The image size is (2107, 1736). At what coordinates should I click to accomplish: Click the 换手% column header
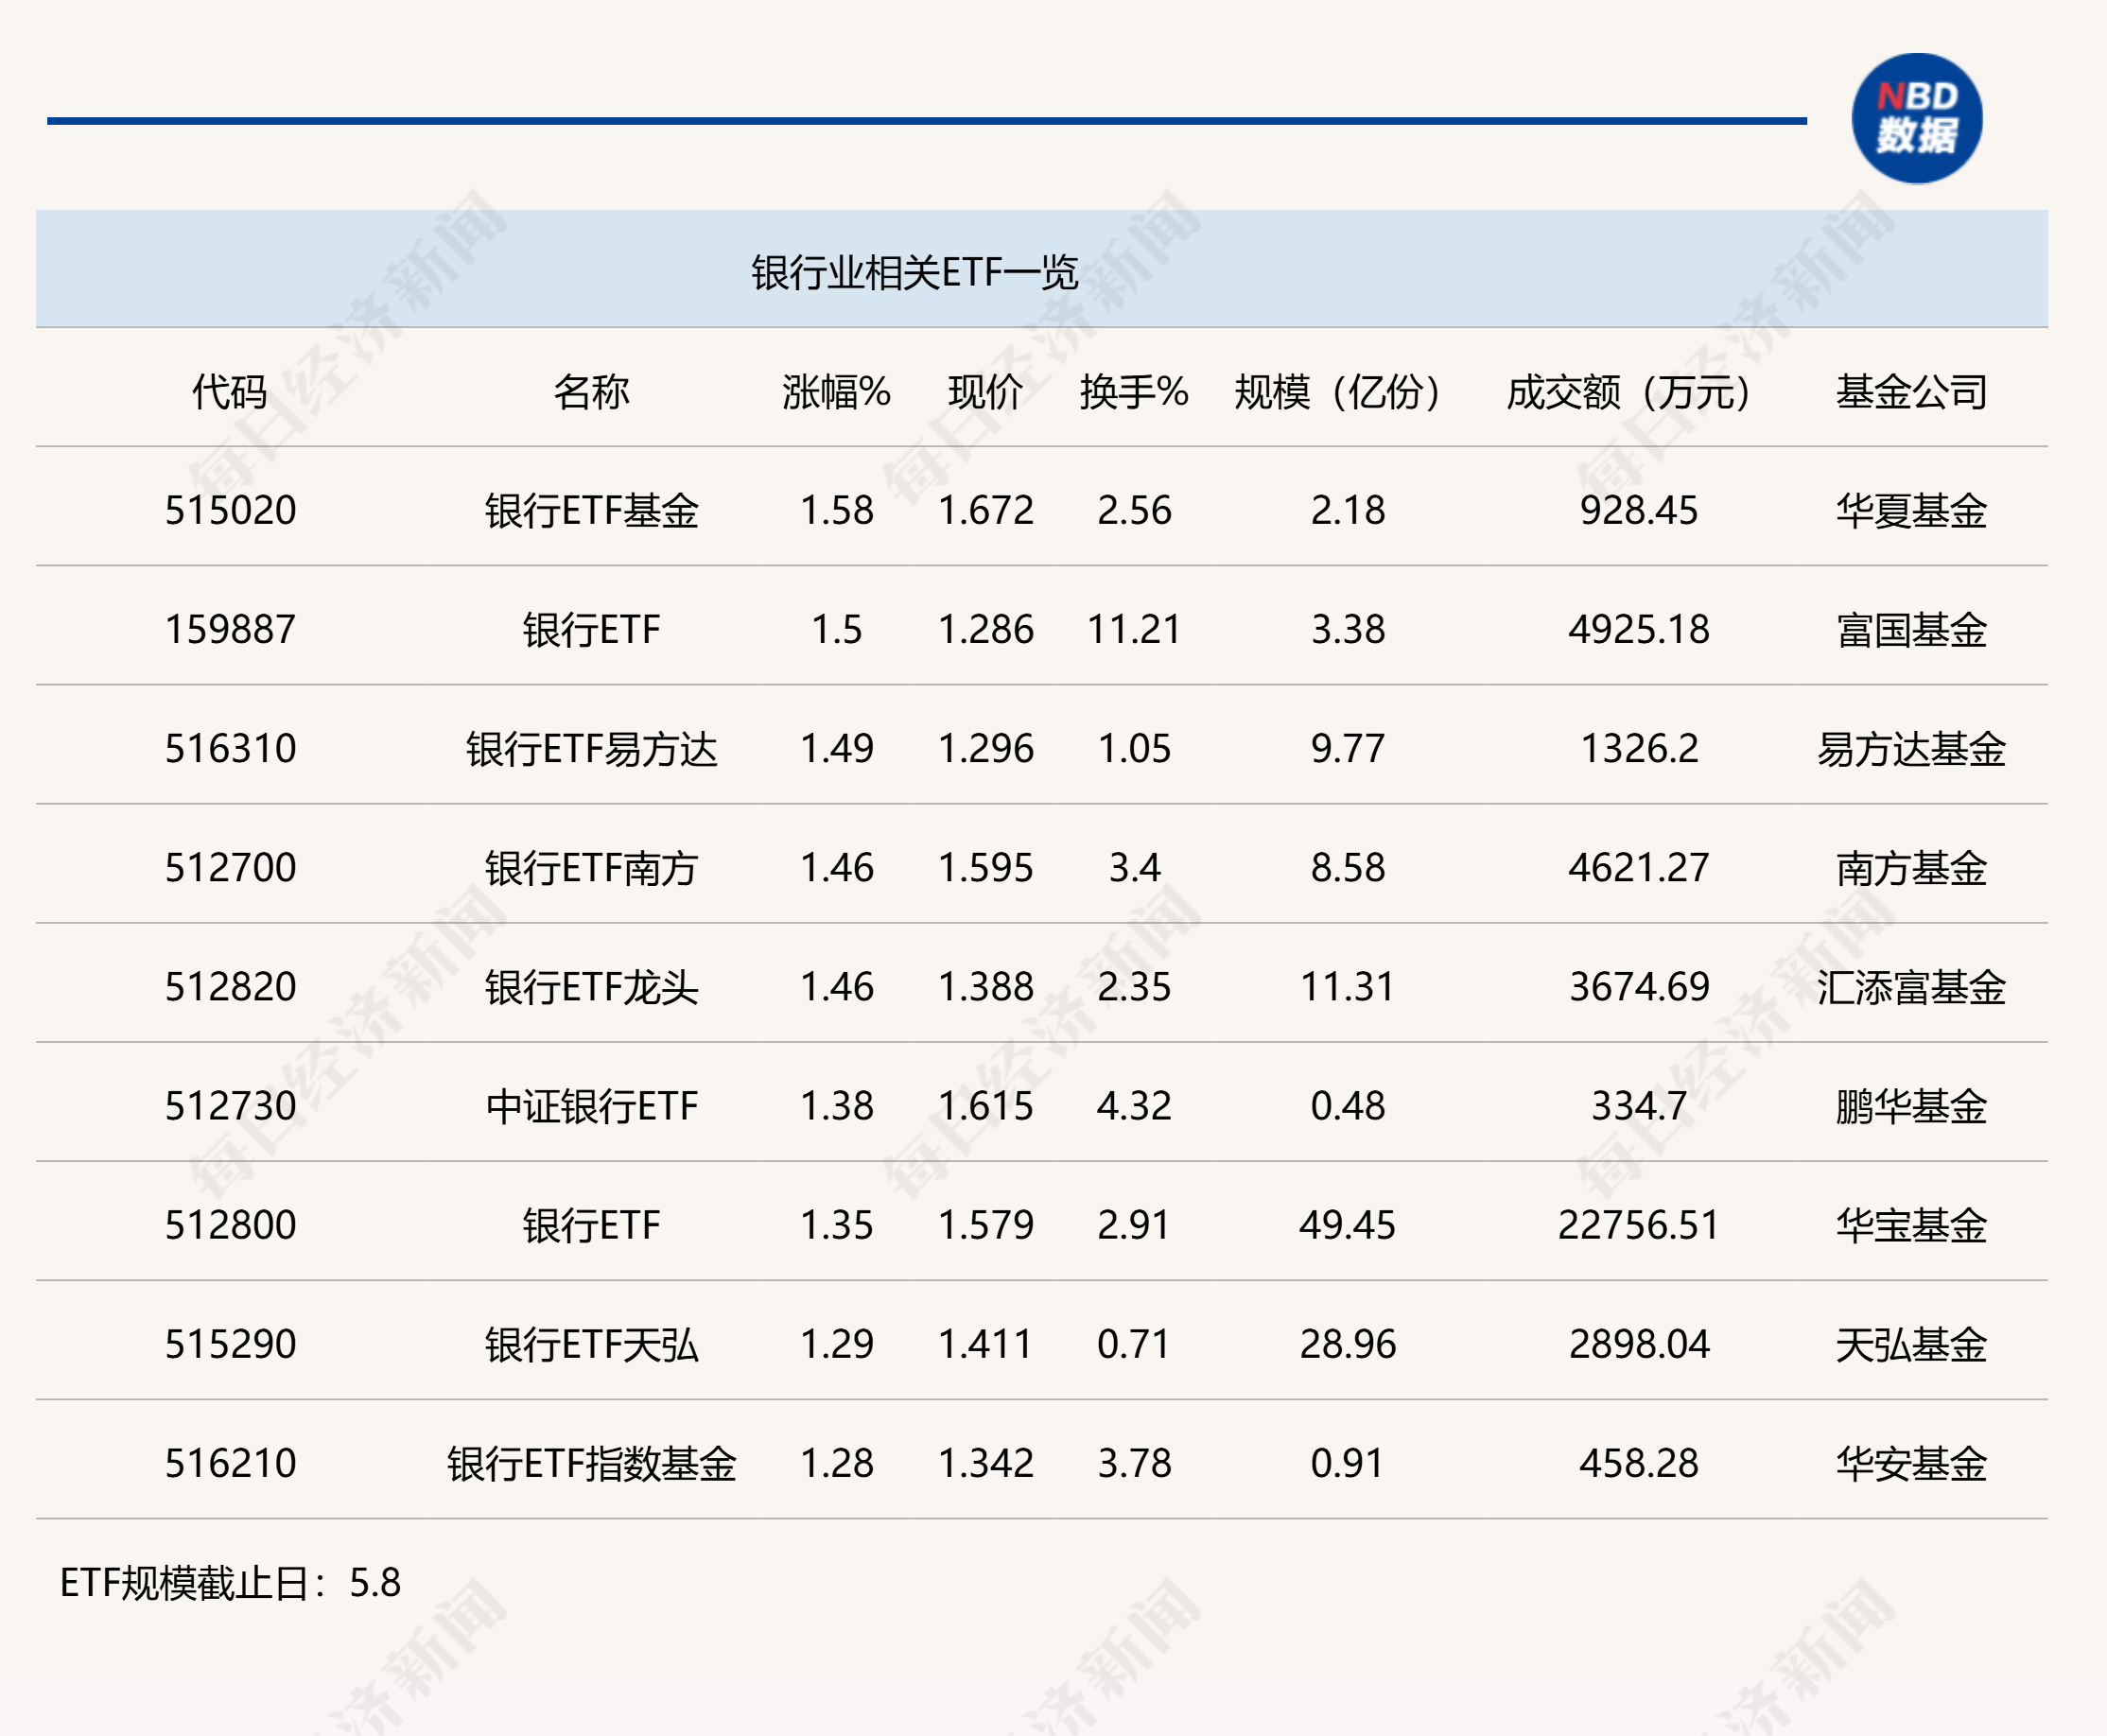(1133, 391)
